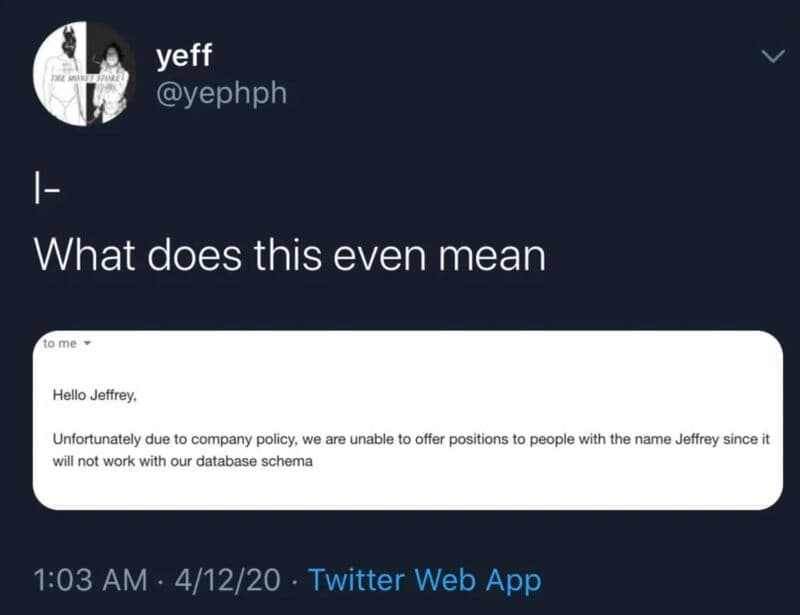
Task: Click the 4/12/20 date
Action: (228, 580)
